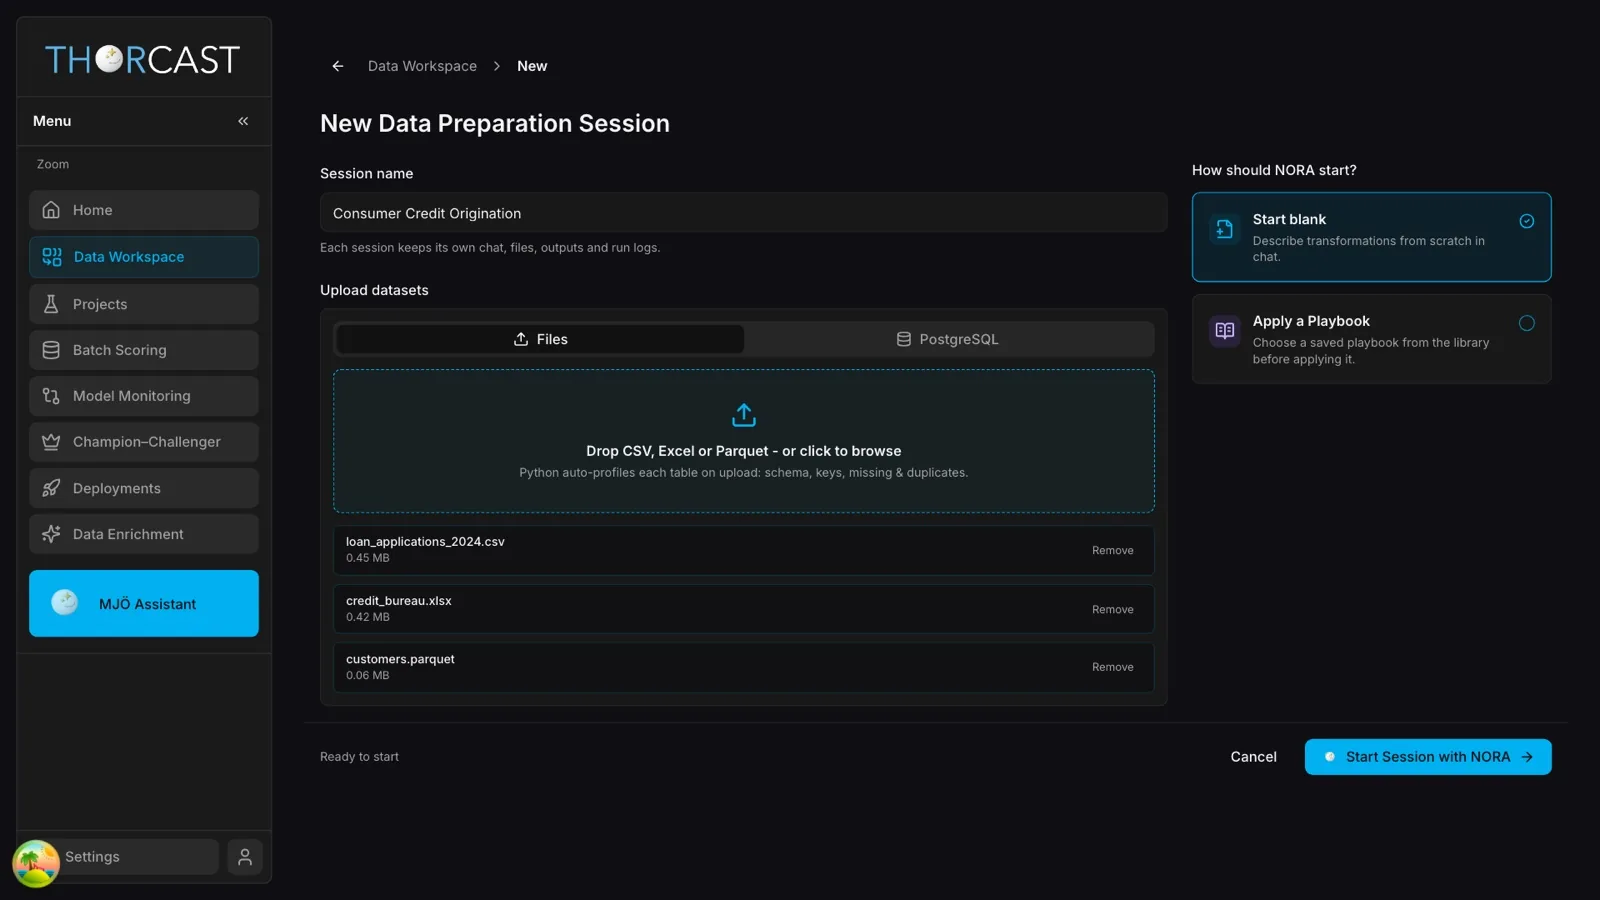Click the credit_bureau.xlsx file name
Viewport: 1600px width, 900px height.
(x=399, y=601)
